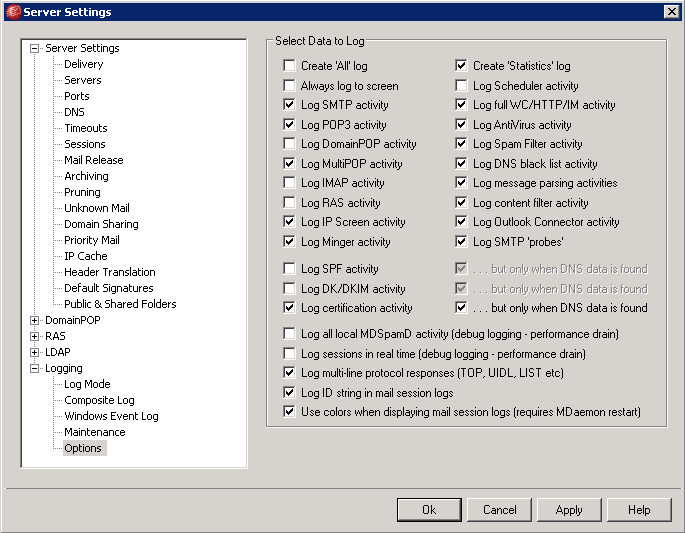The height and width of the screenshot is (533, 685).
Task: Expand the RAS tree node
Action: [x=35, y=336]
